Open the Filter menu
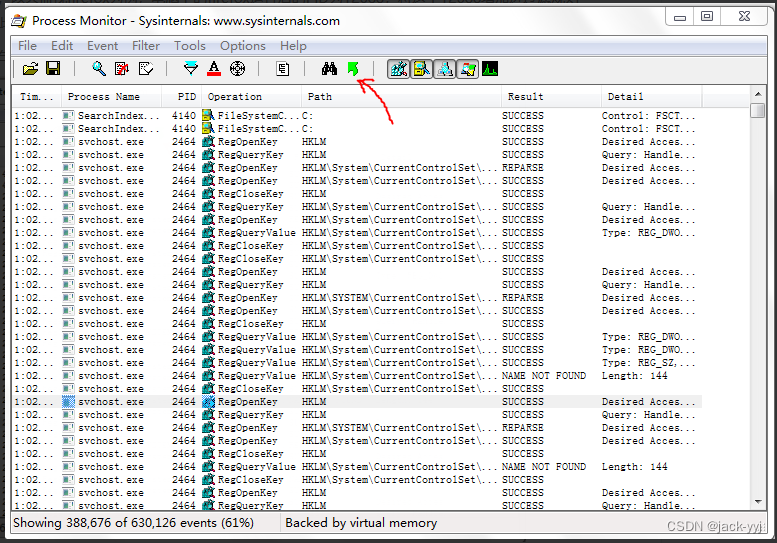 [146, 46]
